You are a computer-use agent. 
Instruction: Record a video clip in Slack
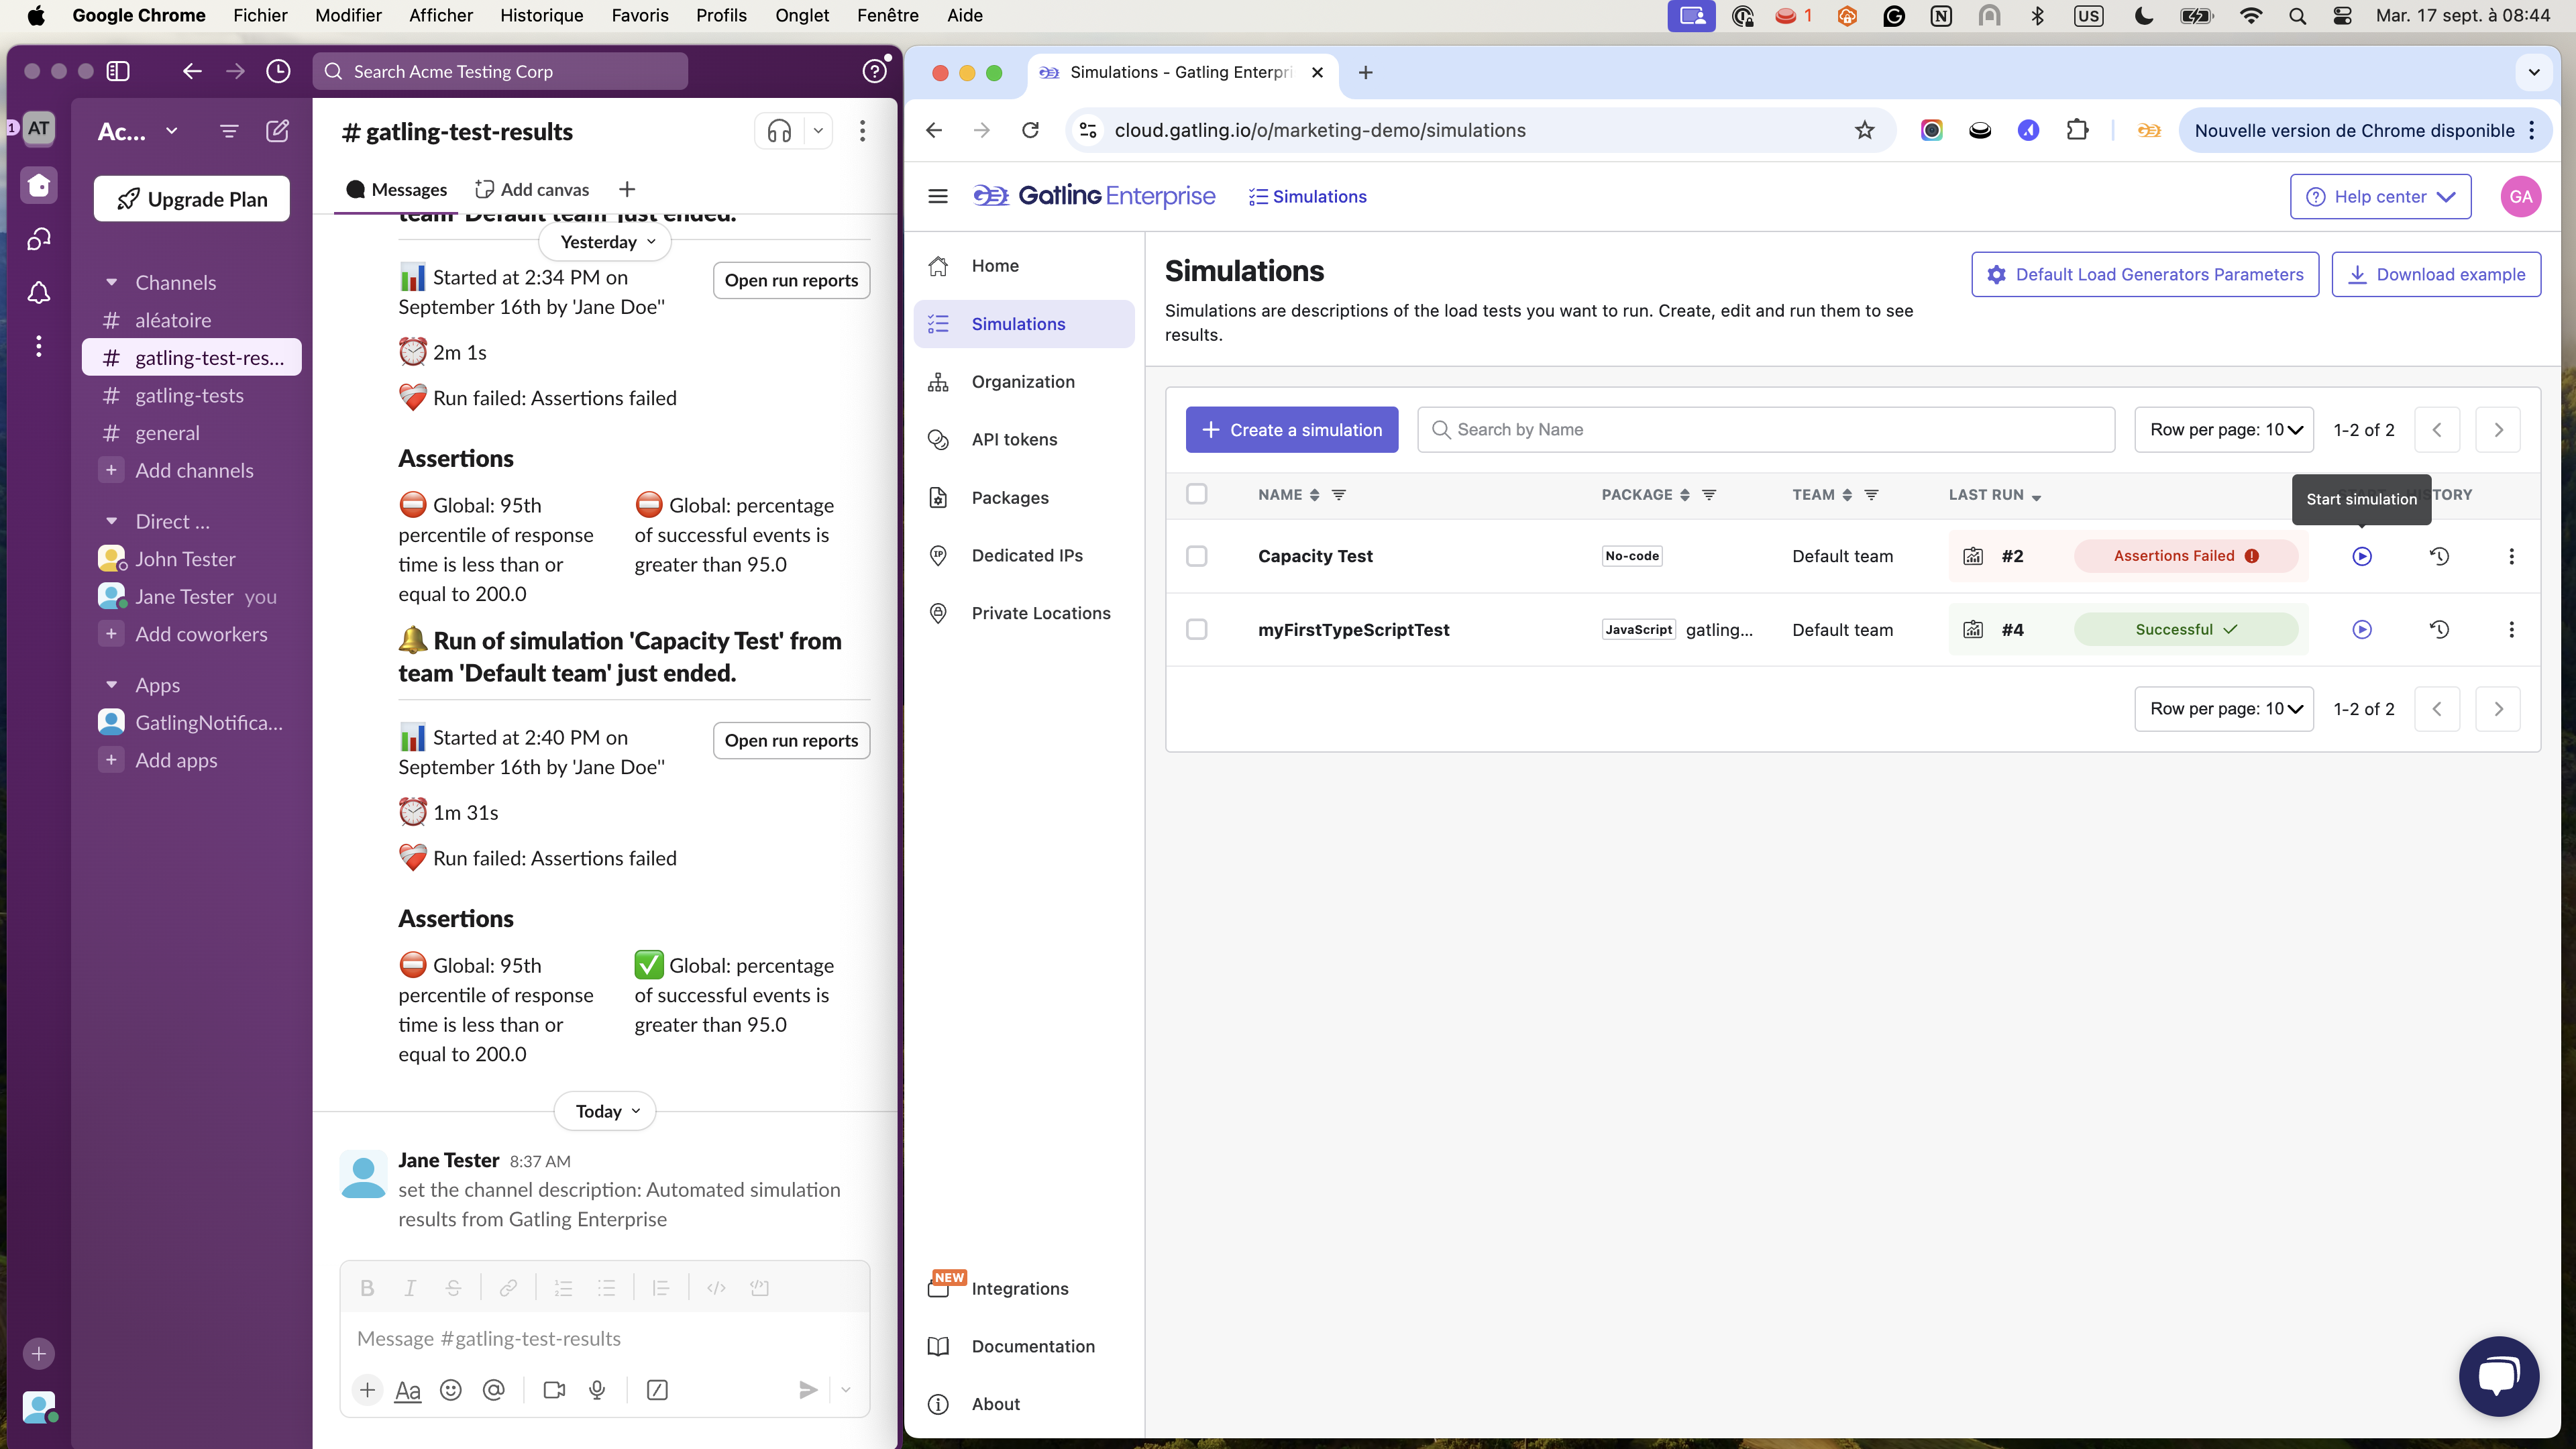tap(554, 1390)
